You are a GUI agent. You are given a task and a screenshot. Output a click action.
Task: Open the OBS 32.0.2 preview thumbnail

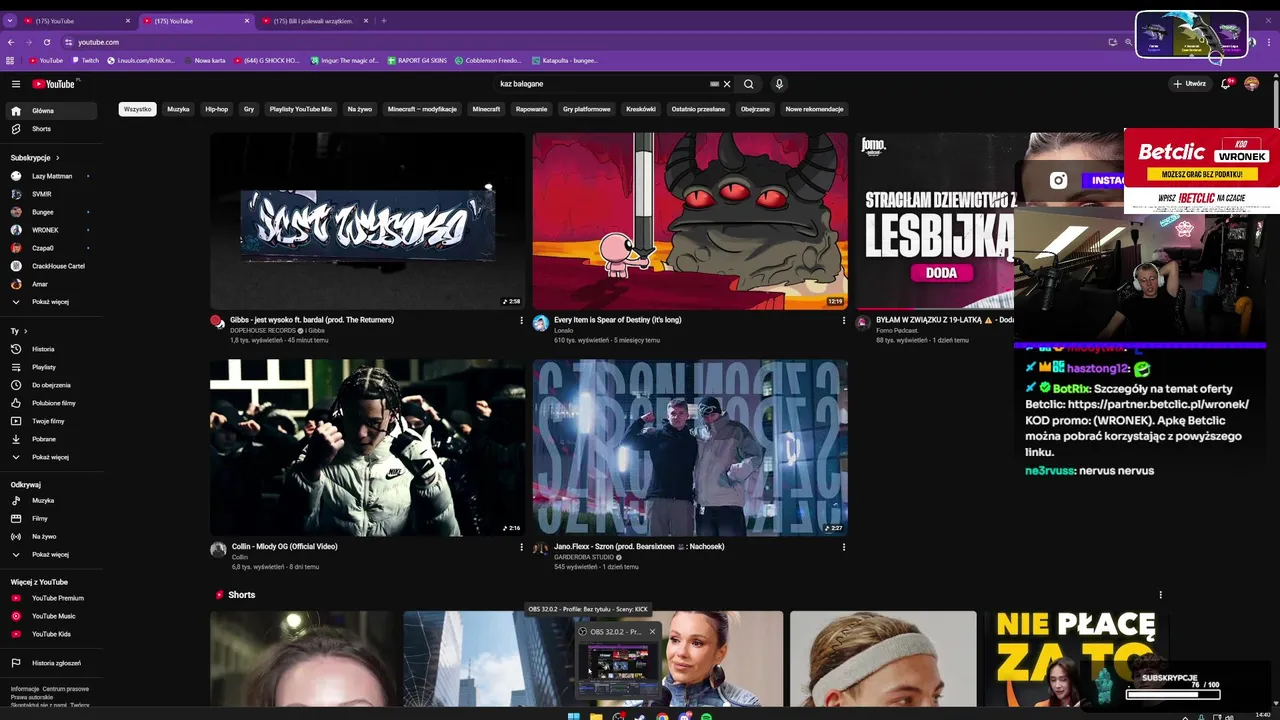coord(618,669)
